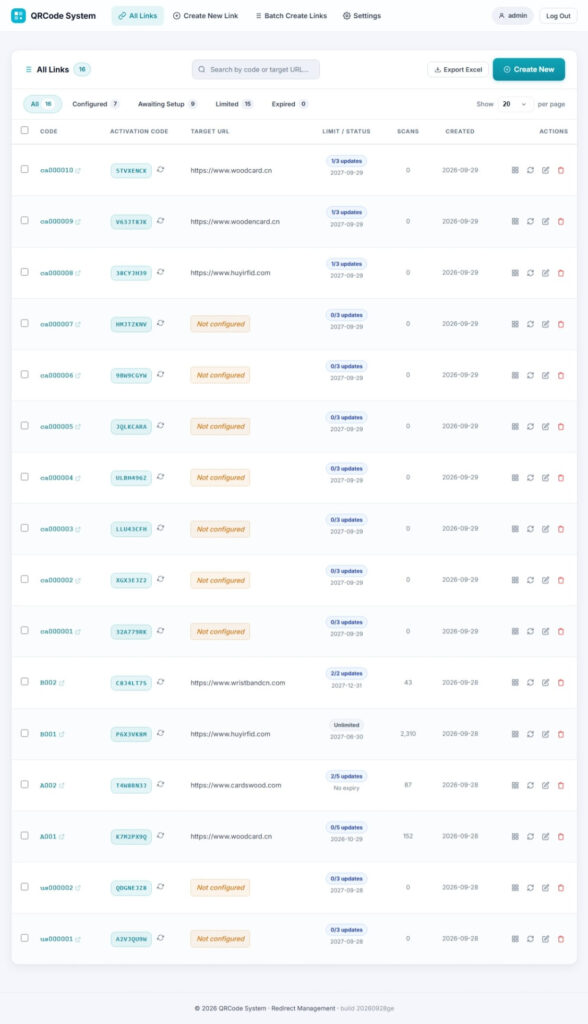Click the Export Excel button
This screenshot has height=1024, width=588.
pos(458,69)
